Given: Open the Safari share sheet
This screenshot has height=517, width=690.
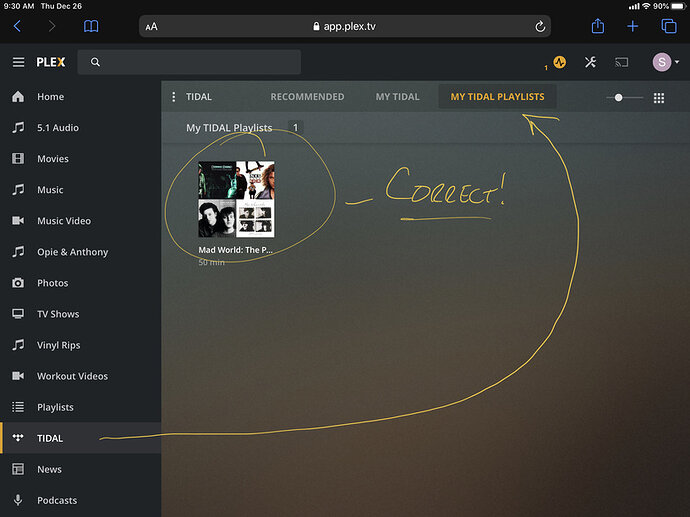Looking at the screenshot, I should [x=598, y=26].
